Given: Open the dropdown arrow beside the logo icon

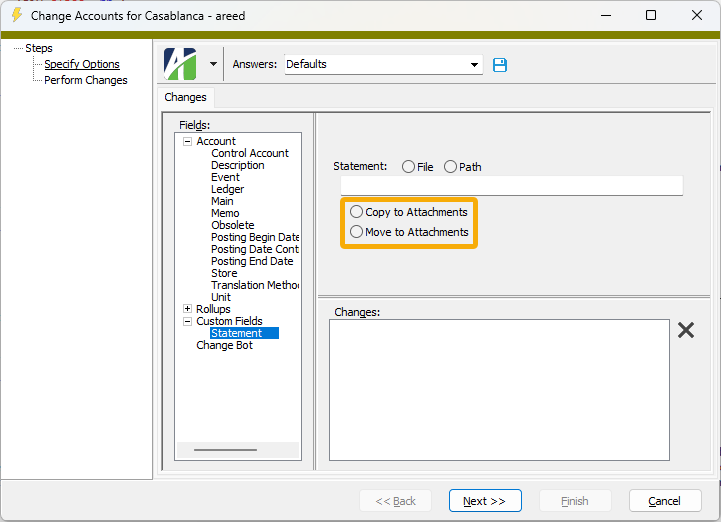Looking at the screenshot, I should click(x=213, y=64).
